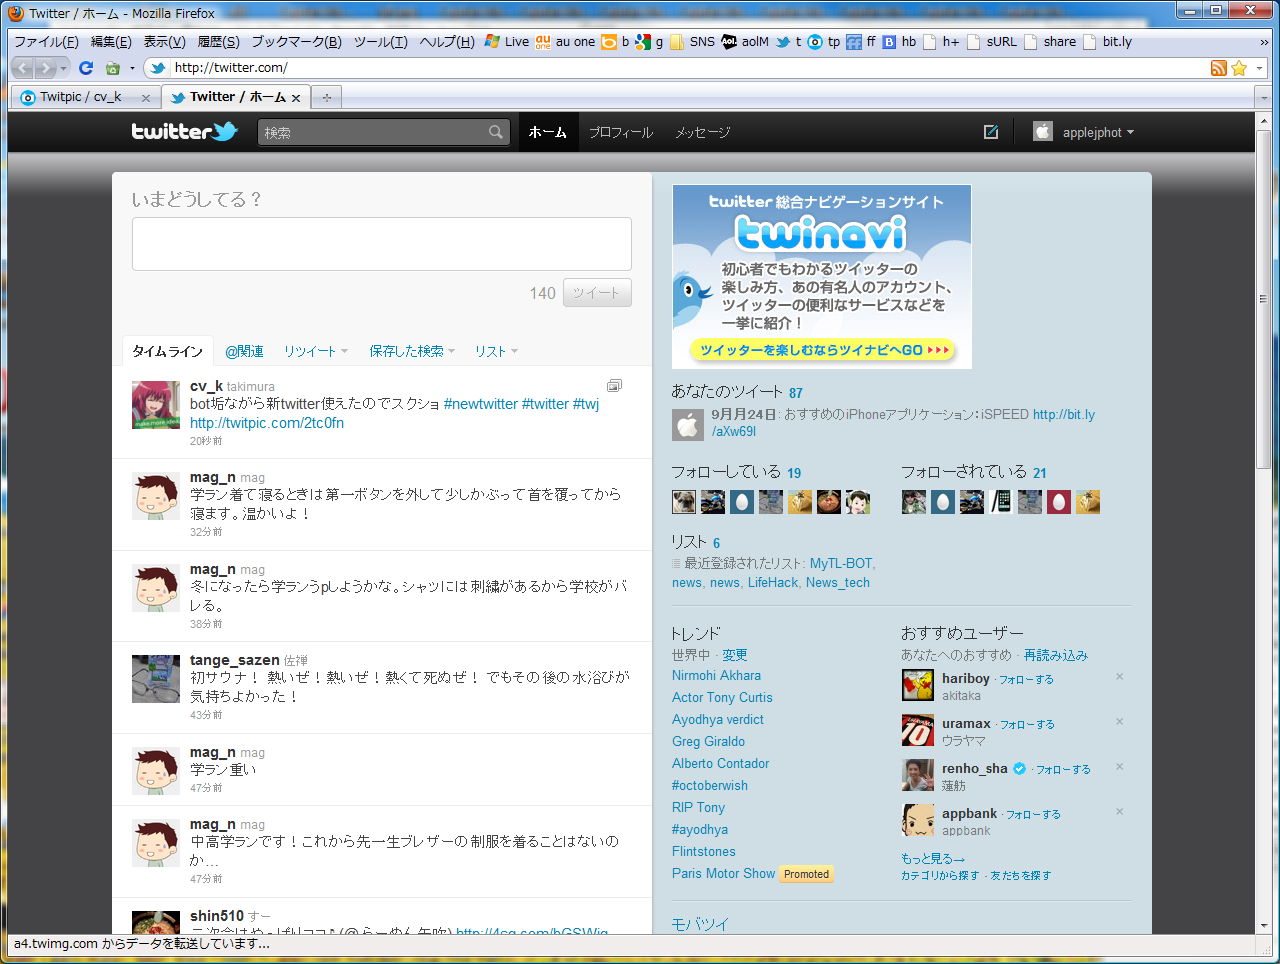Dismiss uramax suggestion with X
The width and height of the screenshot is (1280, 964).
click(x=1119, y=722)
